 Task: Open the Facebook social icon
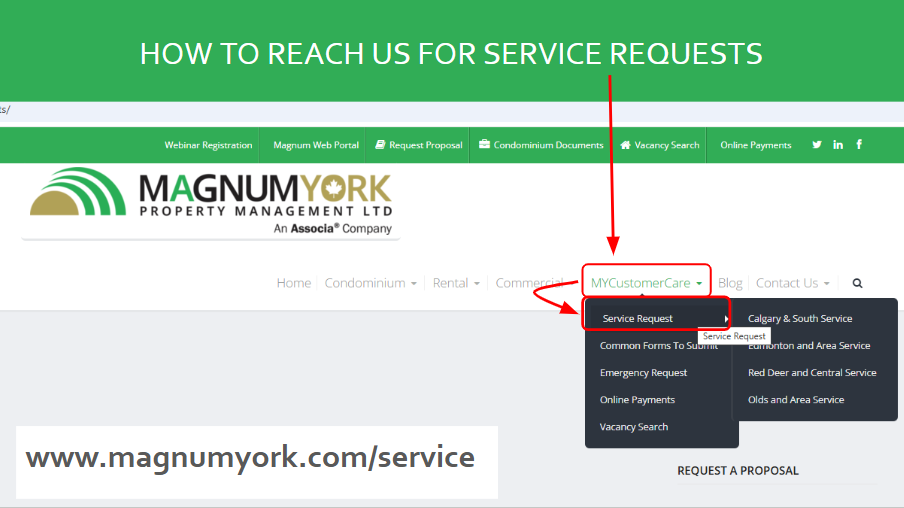coord(859,145)
